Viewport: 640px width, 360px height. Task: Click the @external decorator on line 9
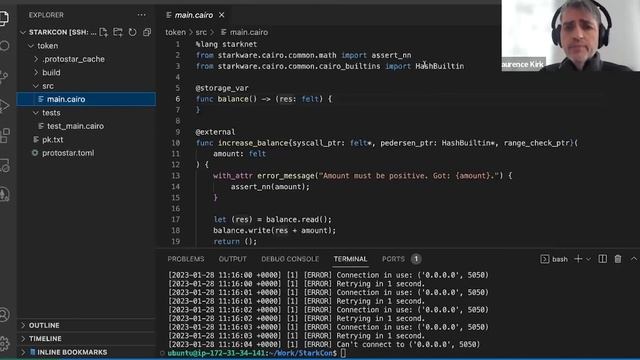click(x=215, y=132)
